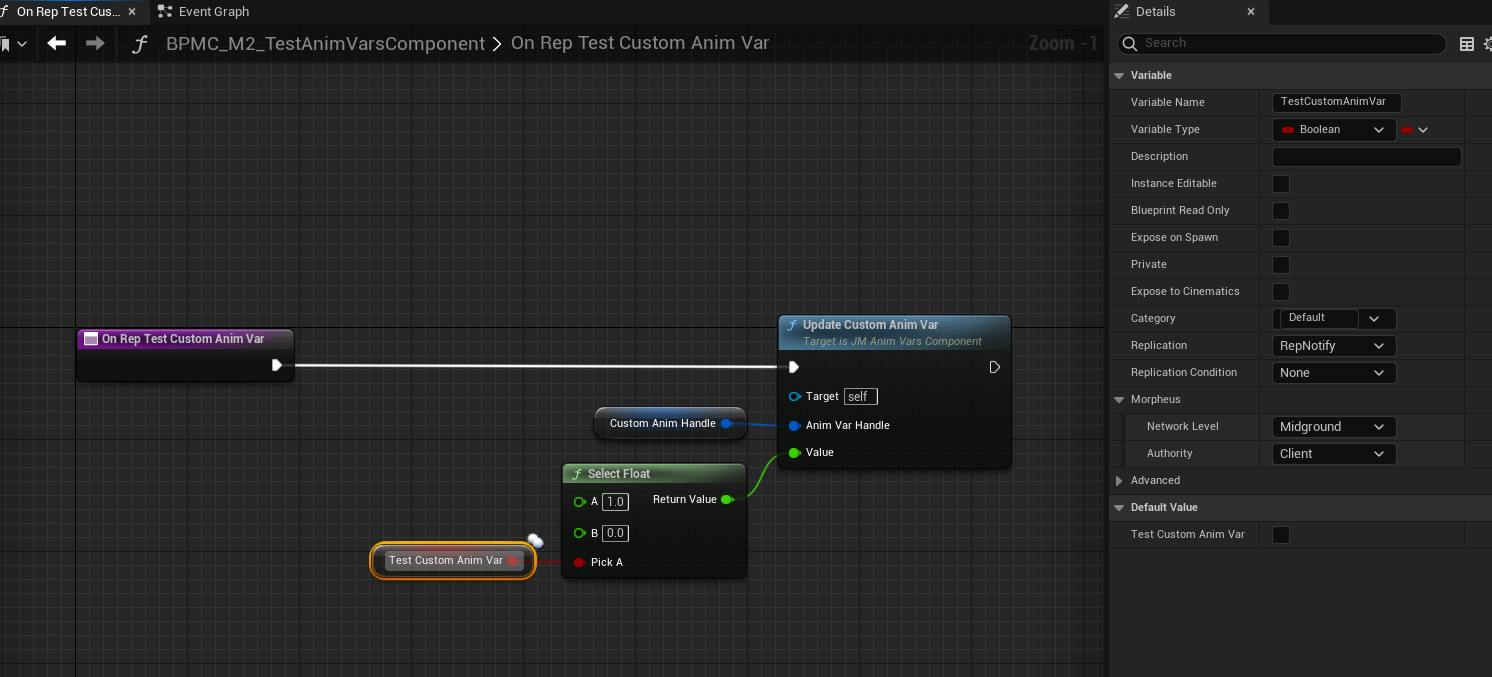
Task: Check the Expose on Spawn checkbox
Action: pyautogui.click(x=1280, y=238)
